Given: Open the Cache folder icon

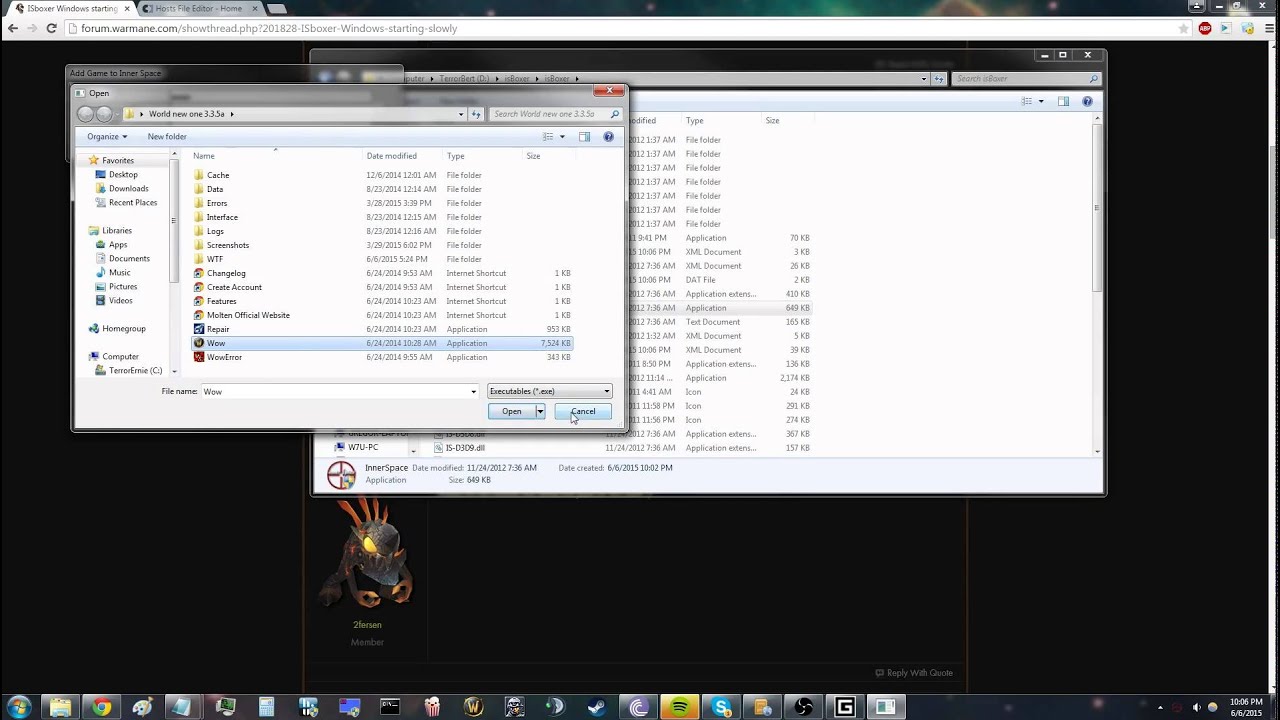Looking at the screenshot, I should click(199, 175).
